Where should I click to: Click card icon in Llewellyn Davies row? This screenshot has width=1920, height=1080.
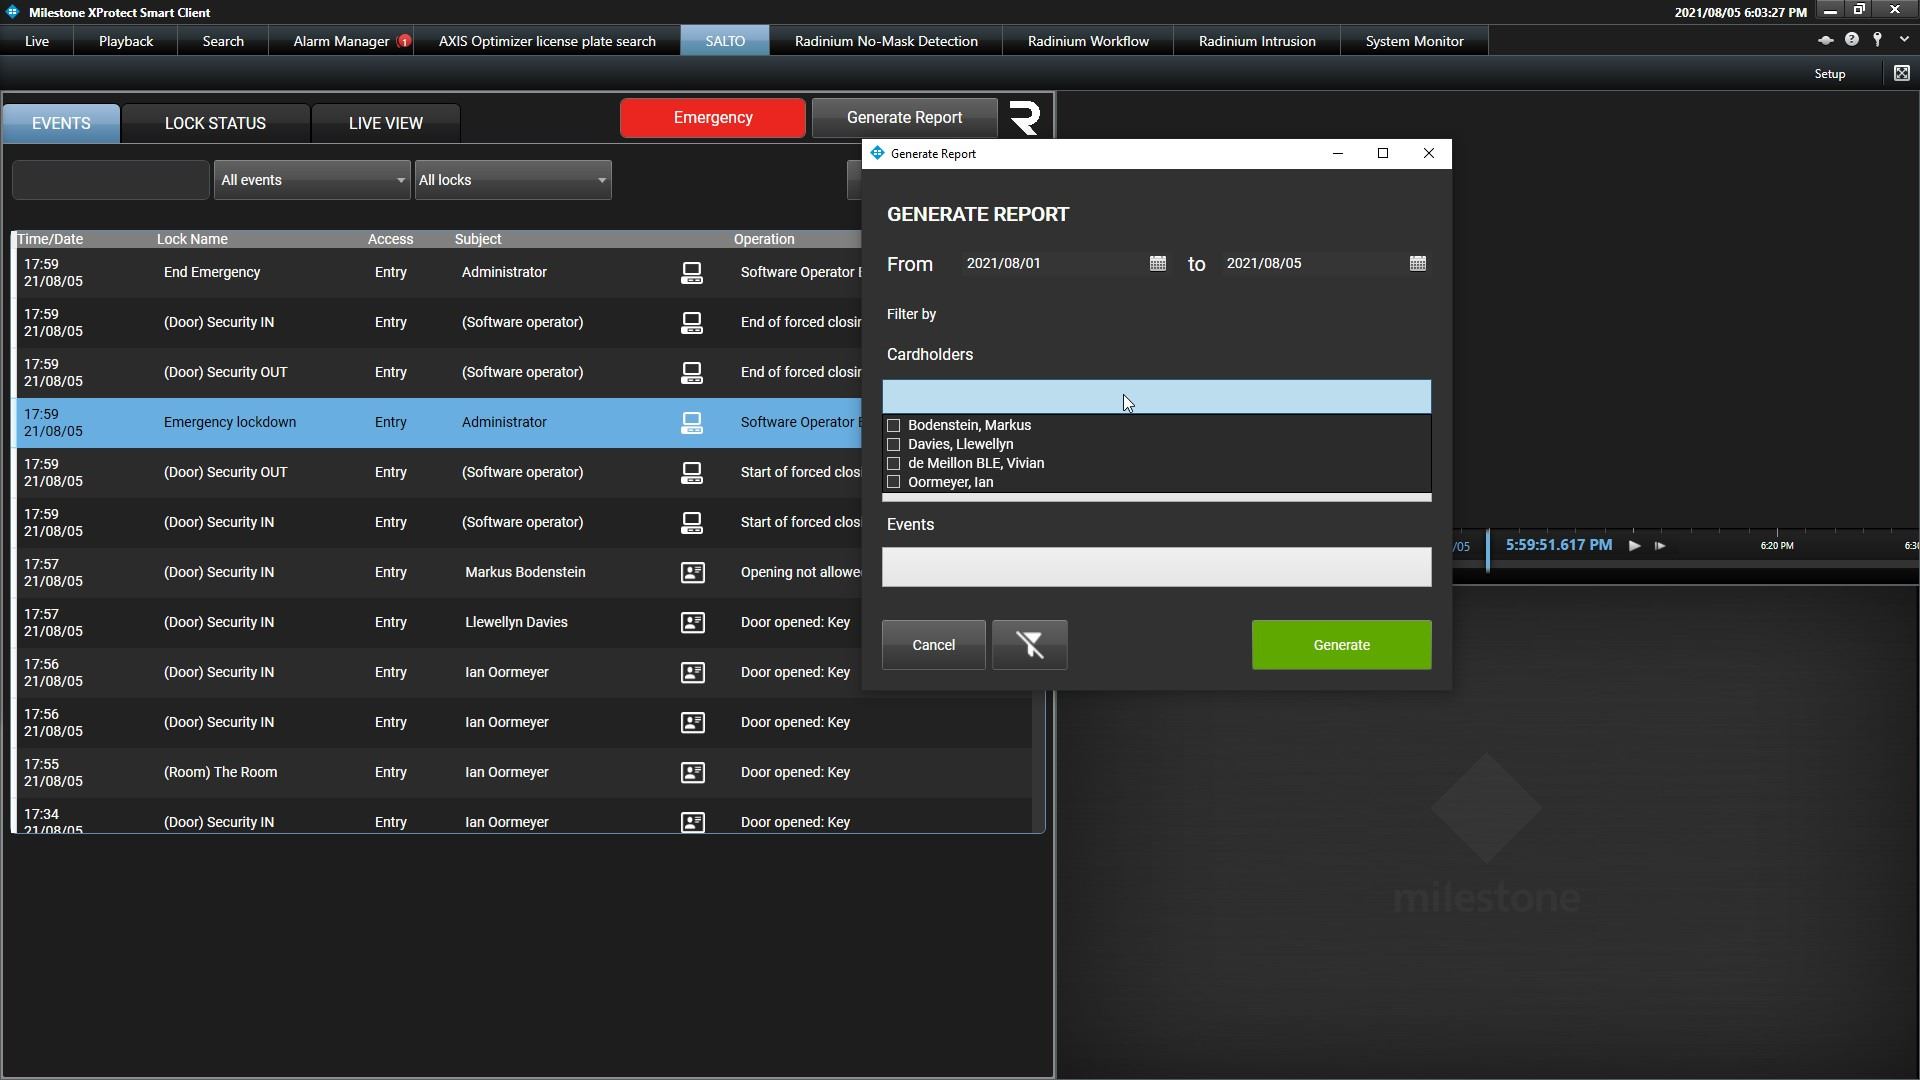[x=692, y=623]
